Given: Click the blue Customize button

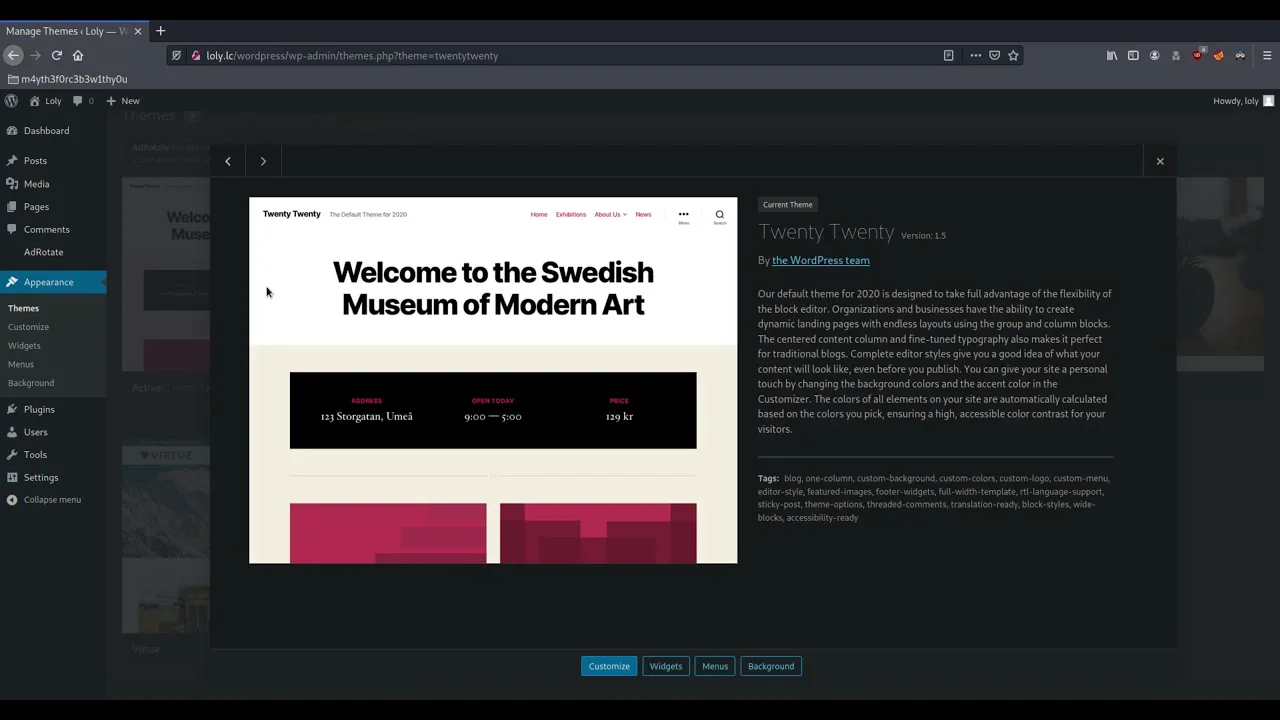Looking at the screenshot, I should 609,666.
